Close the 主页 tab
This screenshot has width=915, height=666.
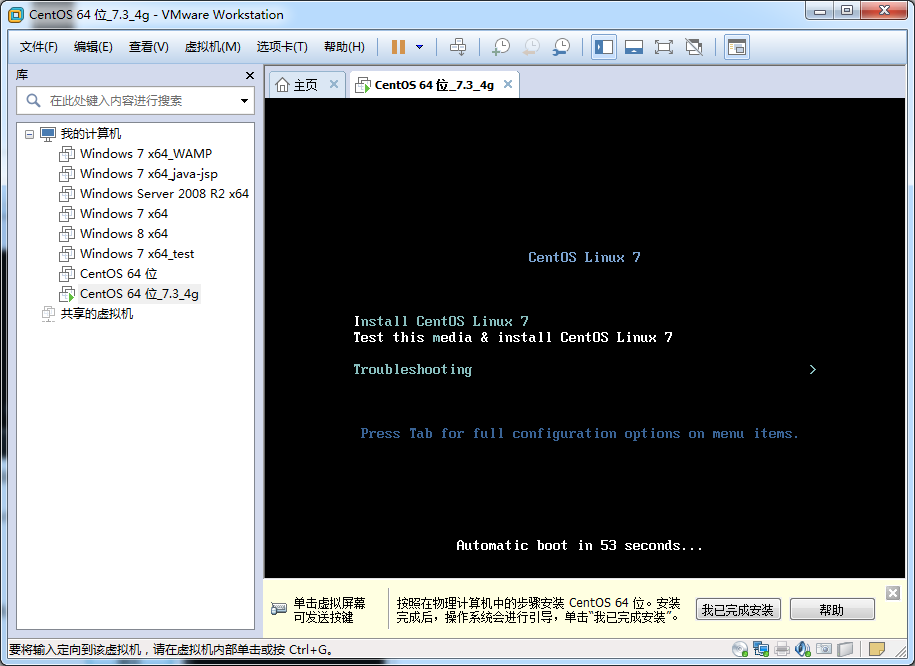click(x=334, y=84)
